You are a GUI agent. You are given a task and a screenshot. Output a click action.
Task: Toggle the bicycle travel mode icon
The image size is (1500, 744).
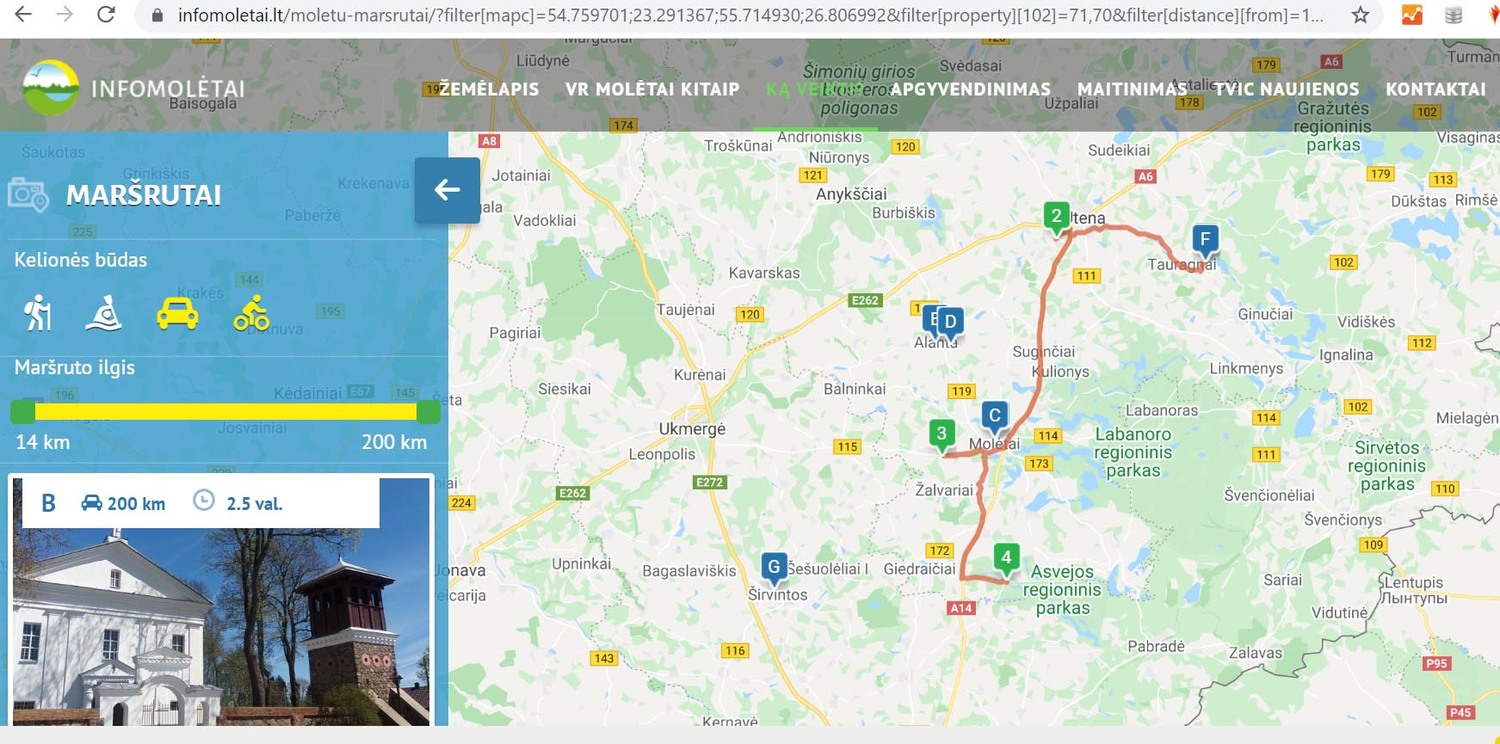pos(251,313)
